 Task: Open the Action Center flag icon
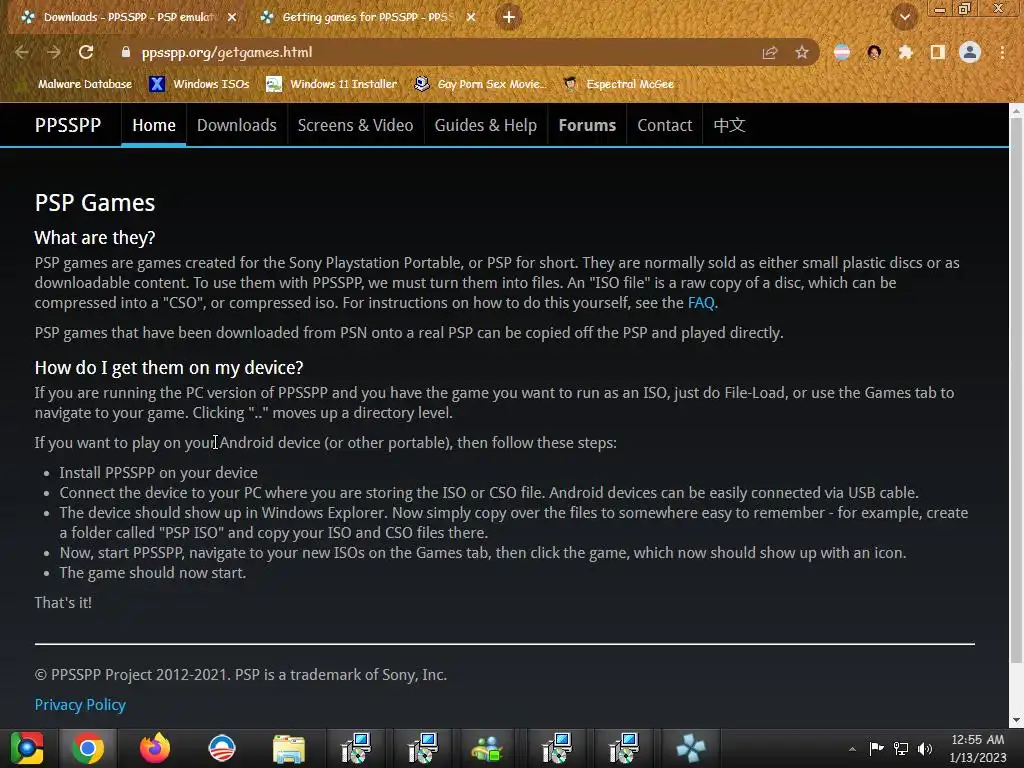click(x=876, y=748)
